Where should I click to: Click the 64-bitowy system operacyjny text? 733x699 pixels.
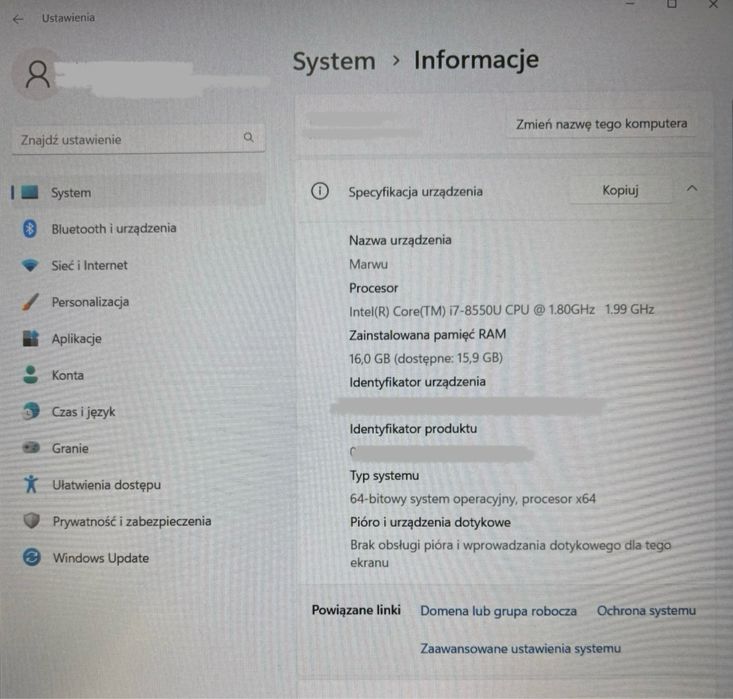pos(473,499)
